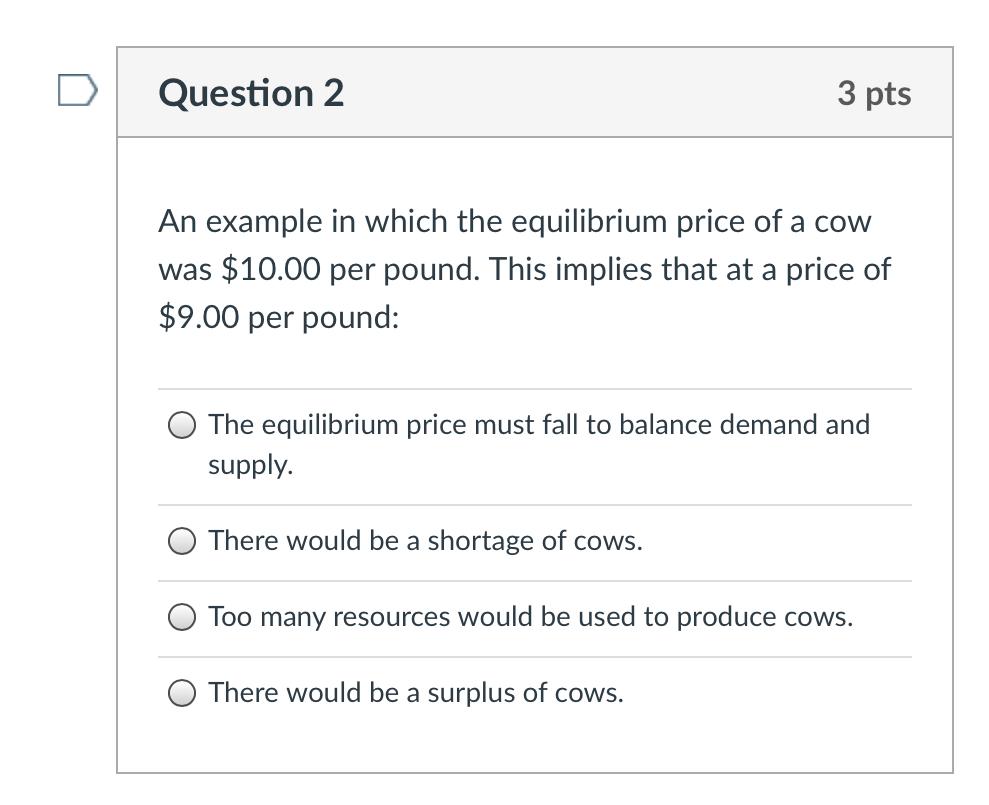The width and height of the screenshot is (989, 805).
Task: Click the "Question 2" heading
Action: 251,93
